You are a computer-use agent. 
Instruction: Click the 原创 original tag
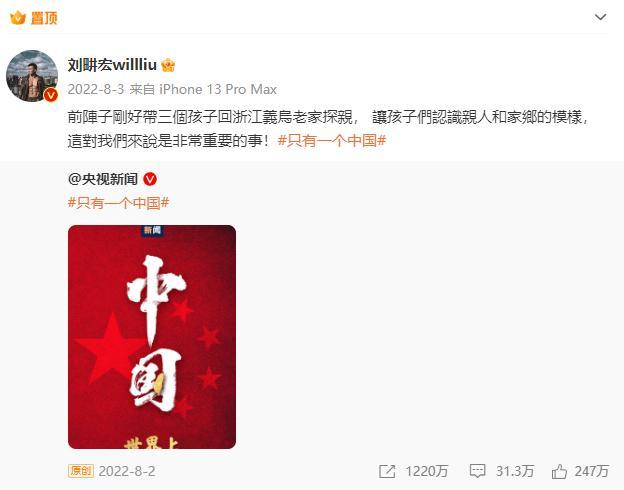(x=81, y=471)
